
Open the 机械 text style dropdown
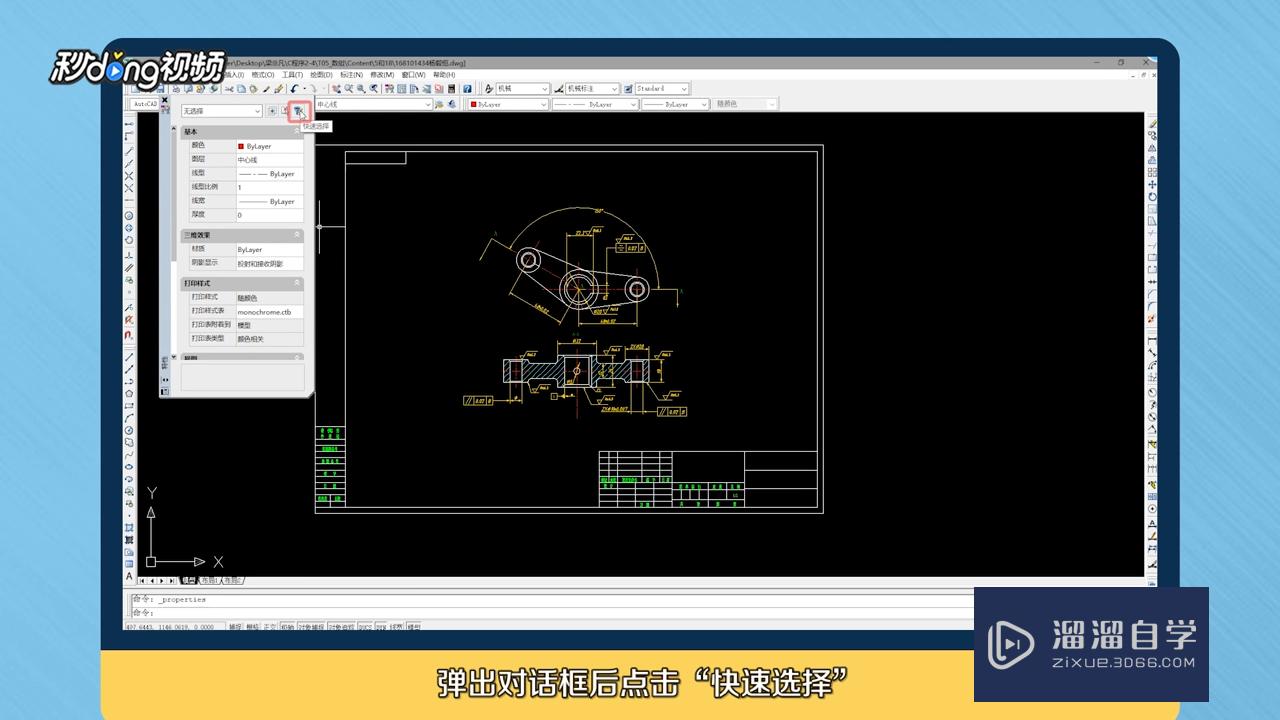[x=523, y=89]
